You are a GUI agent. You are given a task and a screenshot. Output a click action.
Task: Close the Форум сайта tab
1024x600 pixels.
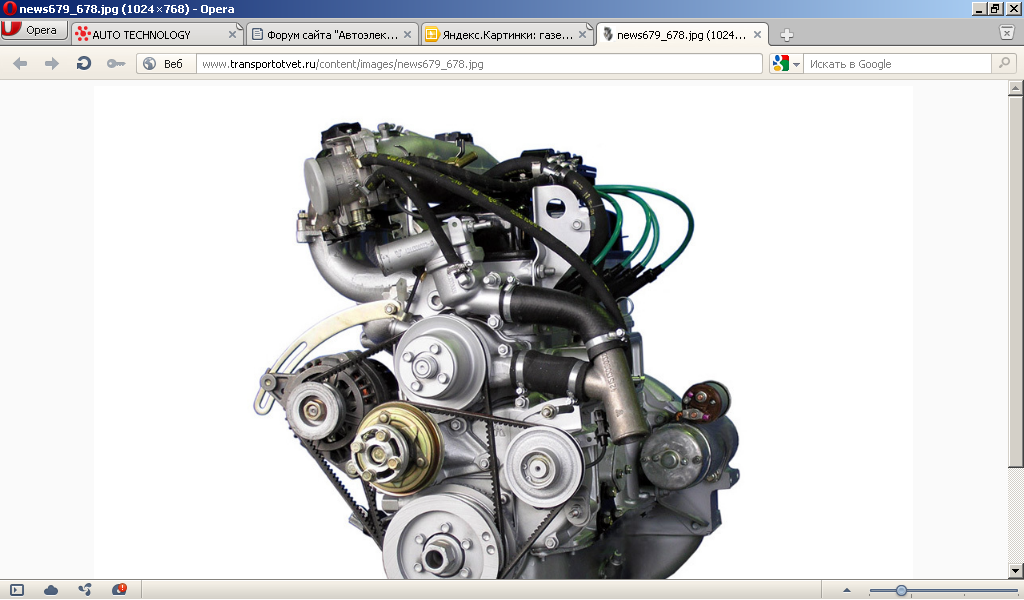pyautogui.click(x=408, y=35)
